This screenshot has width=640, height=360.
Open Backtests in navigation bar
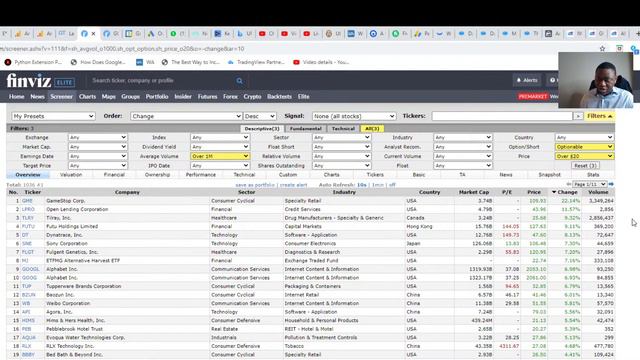(279, 97)
